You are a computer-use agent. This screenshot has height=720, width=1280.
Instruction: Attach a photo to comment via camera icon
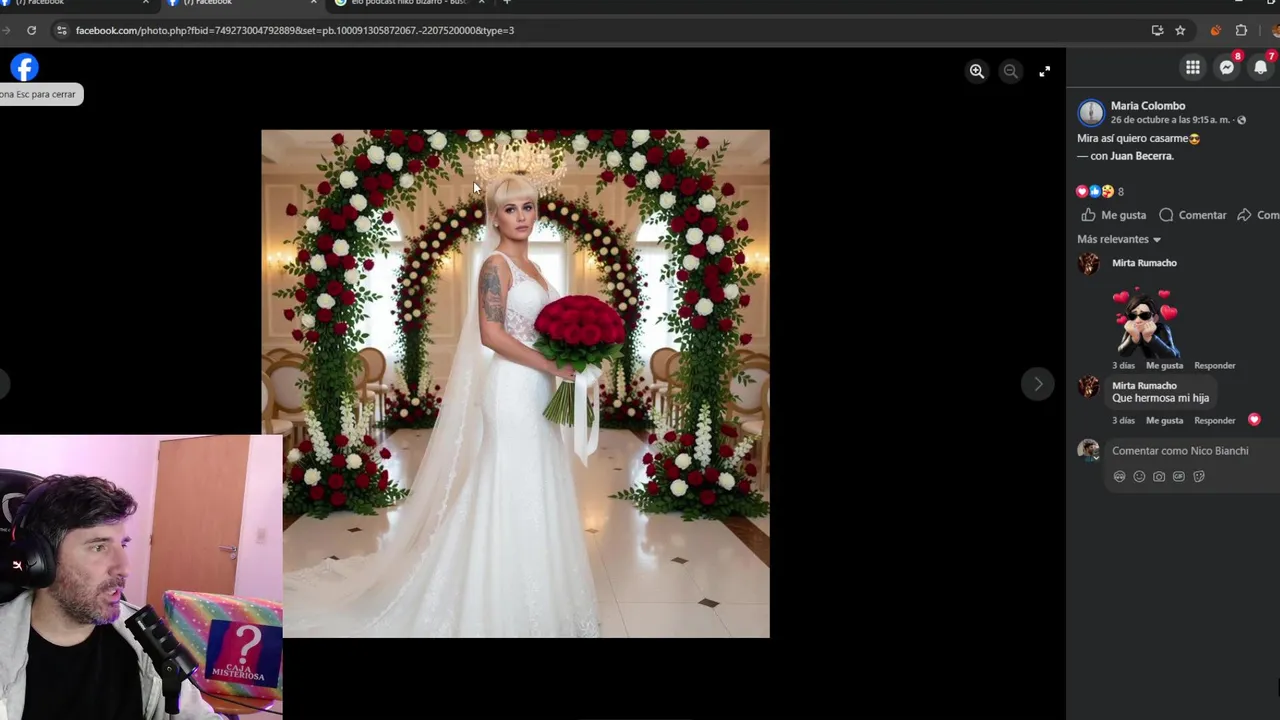pyautogui.click(x=1159, y=477)
